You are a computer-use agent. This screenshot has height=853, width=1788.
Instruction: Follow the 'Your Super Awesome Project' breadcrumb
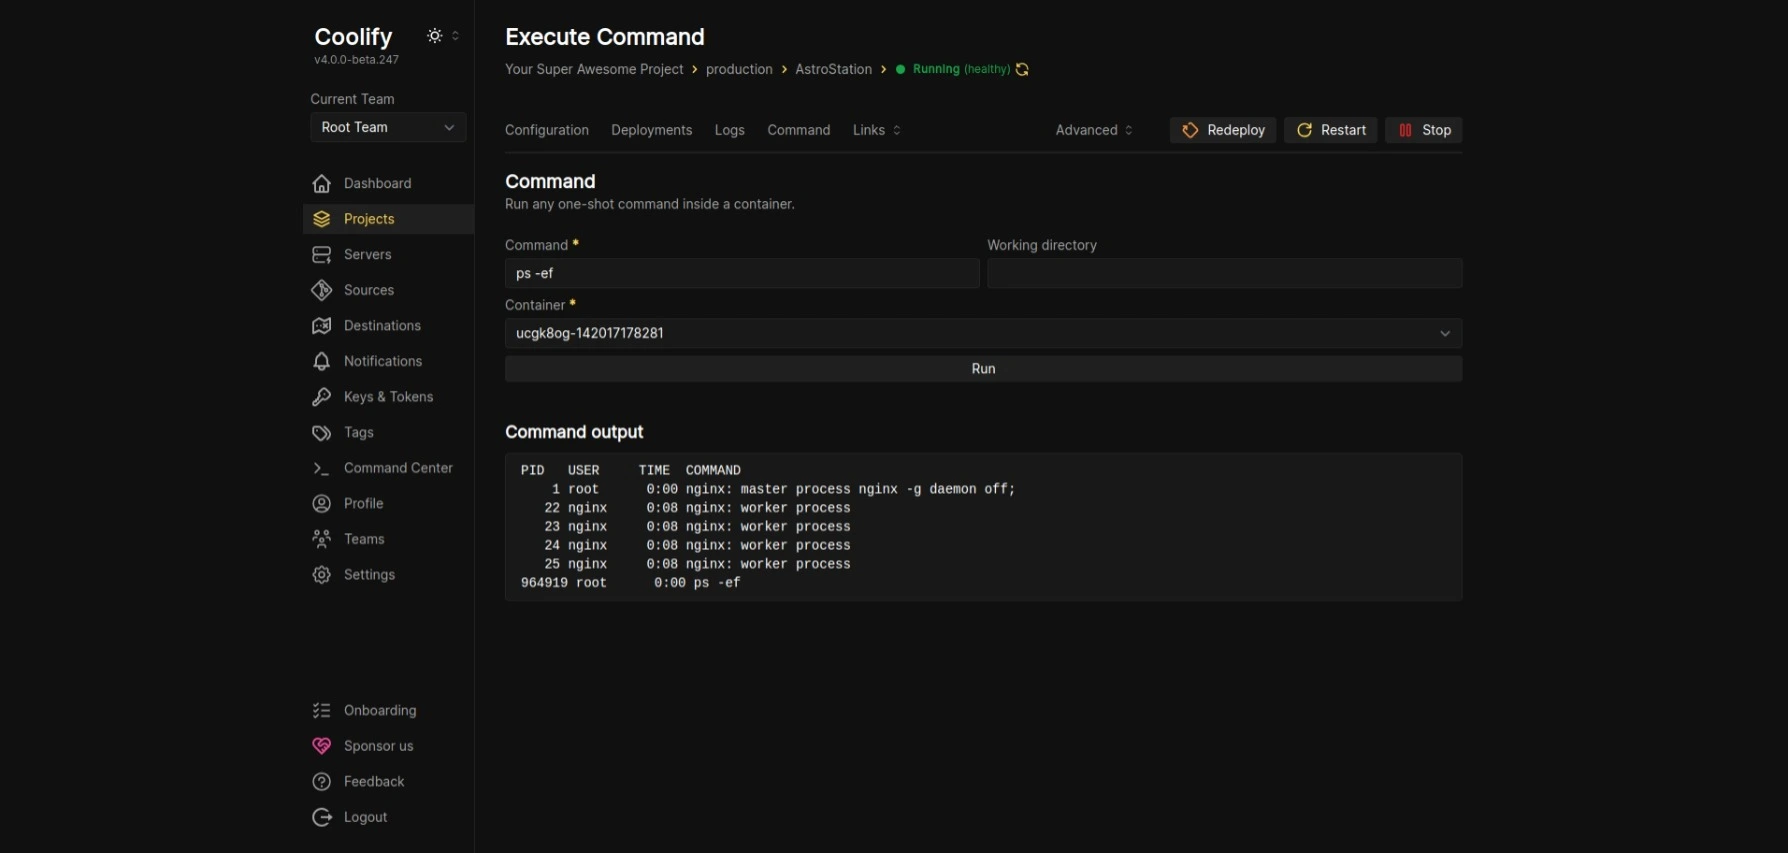[594, 69]
